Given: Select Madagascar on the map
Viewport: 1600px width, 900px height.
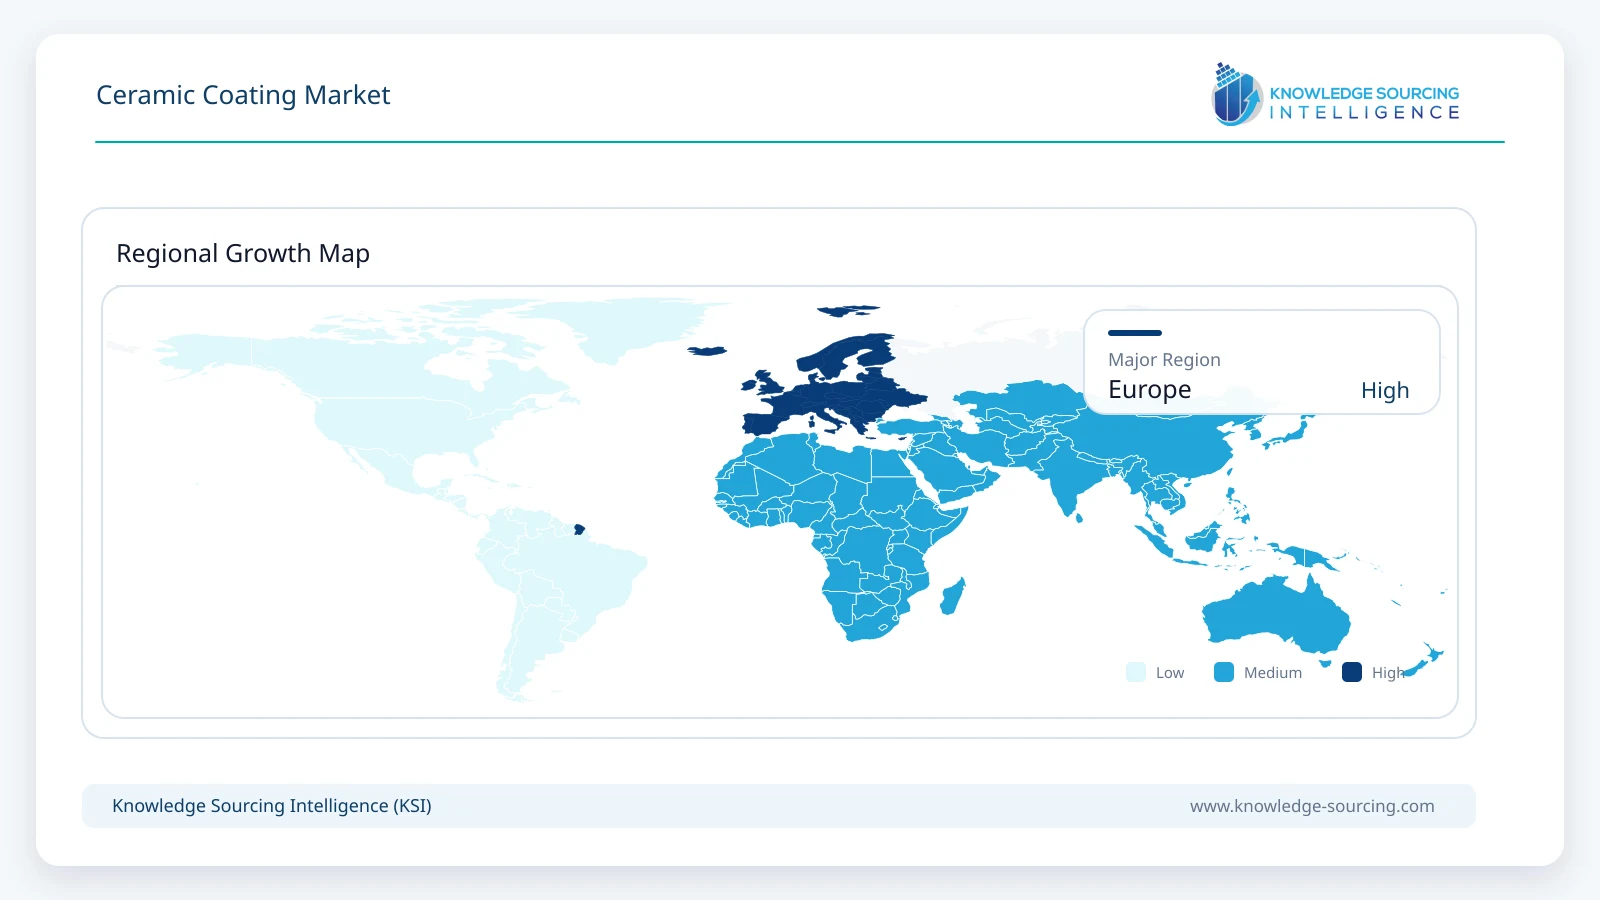Looking at the screenshot, I should point(953,596).
